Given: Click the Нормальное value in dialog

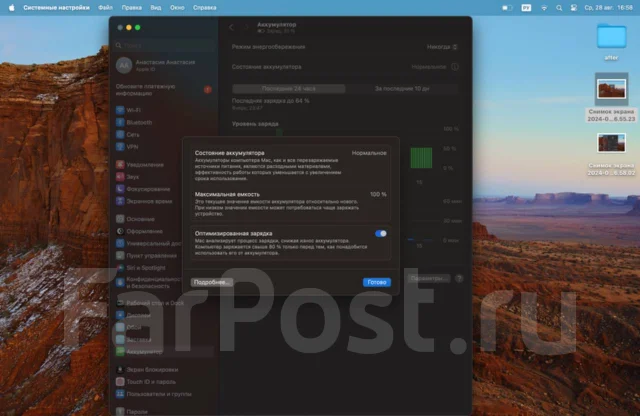Looking at the screenshot, I should [x=369, y=153].
